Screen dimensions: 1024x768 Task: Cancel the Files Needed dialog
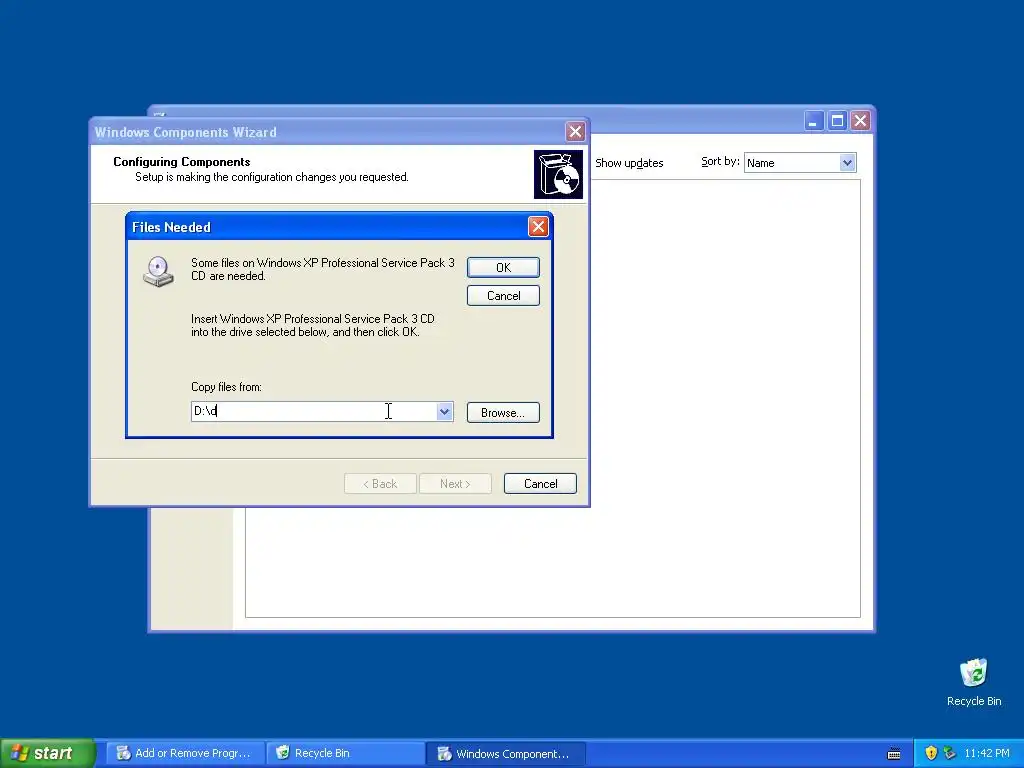click(503, 296)
